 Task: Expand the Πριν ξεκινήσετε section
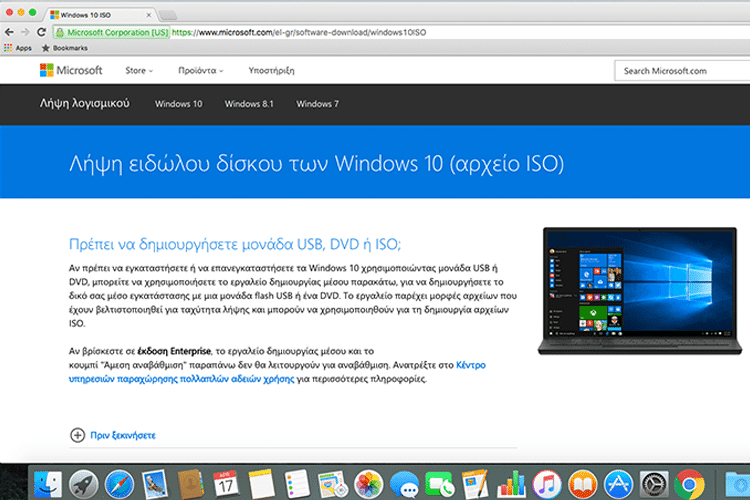77,435
